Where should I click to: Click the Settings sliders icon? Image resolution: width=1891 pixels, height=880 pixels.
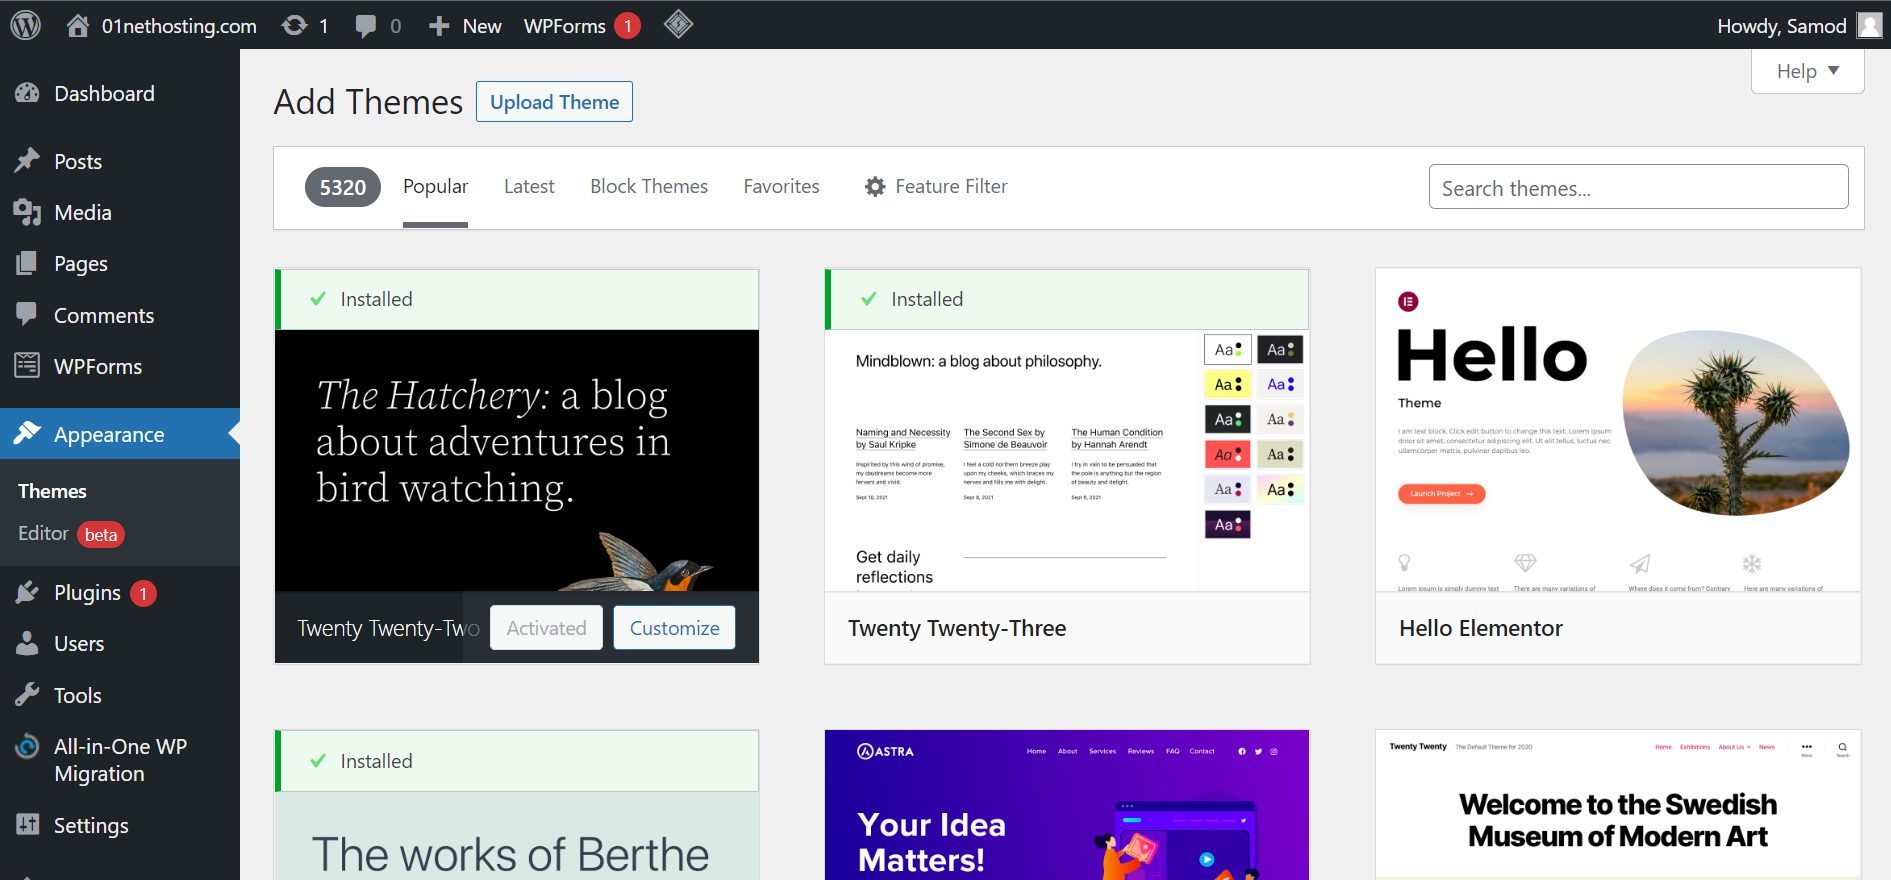[x=28, y=825]
